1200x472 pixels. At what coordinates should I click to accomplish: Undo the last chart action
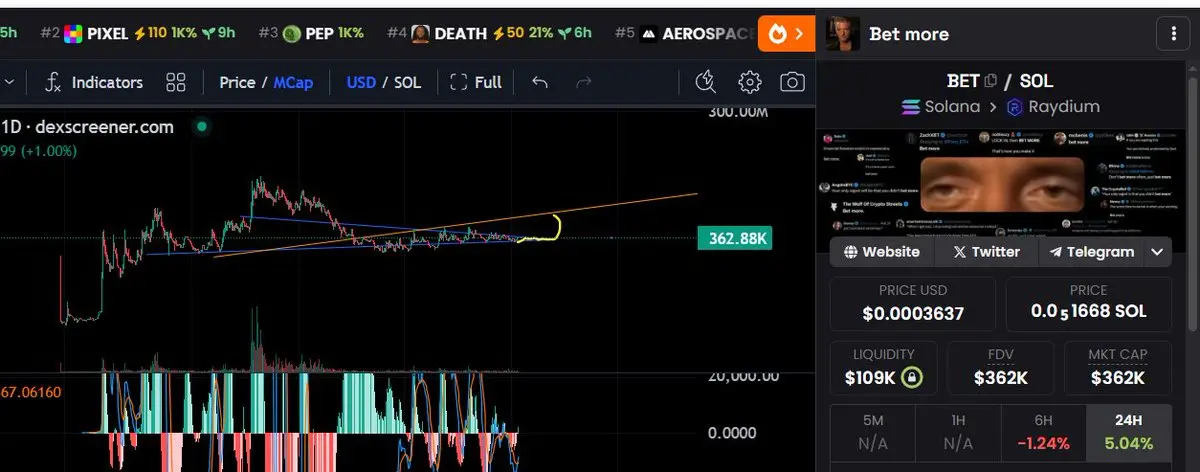(x=539, y=82)
